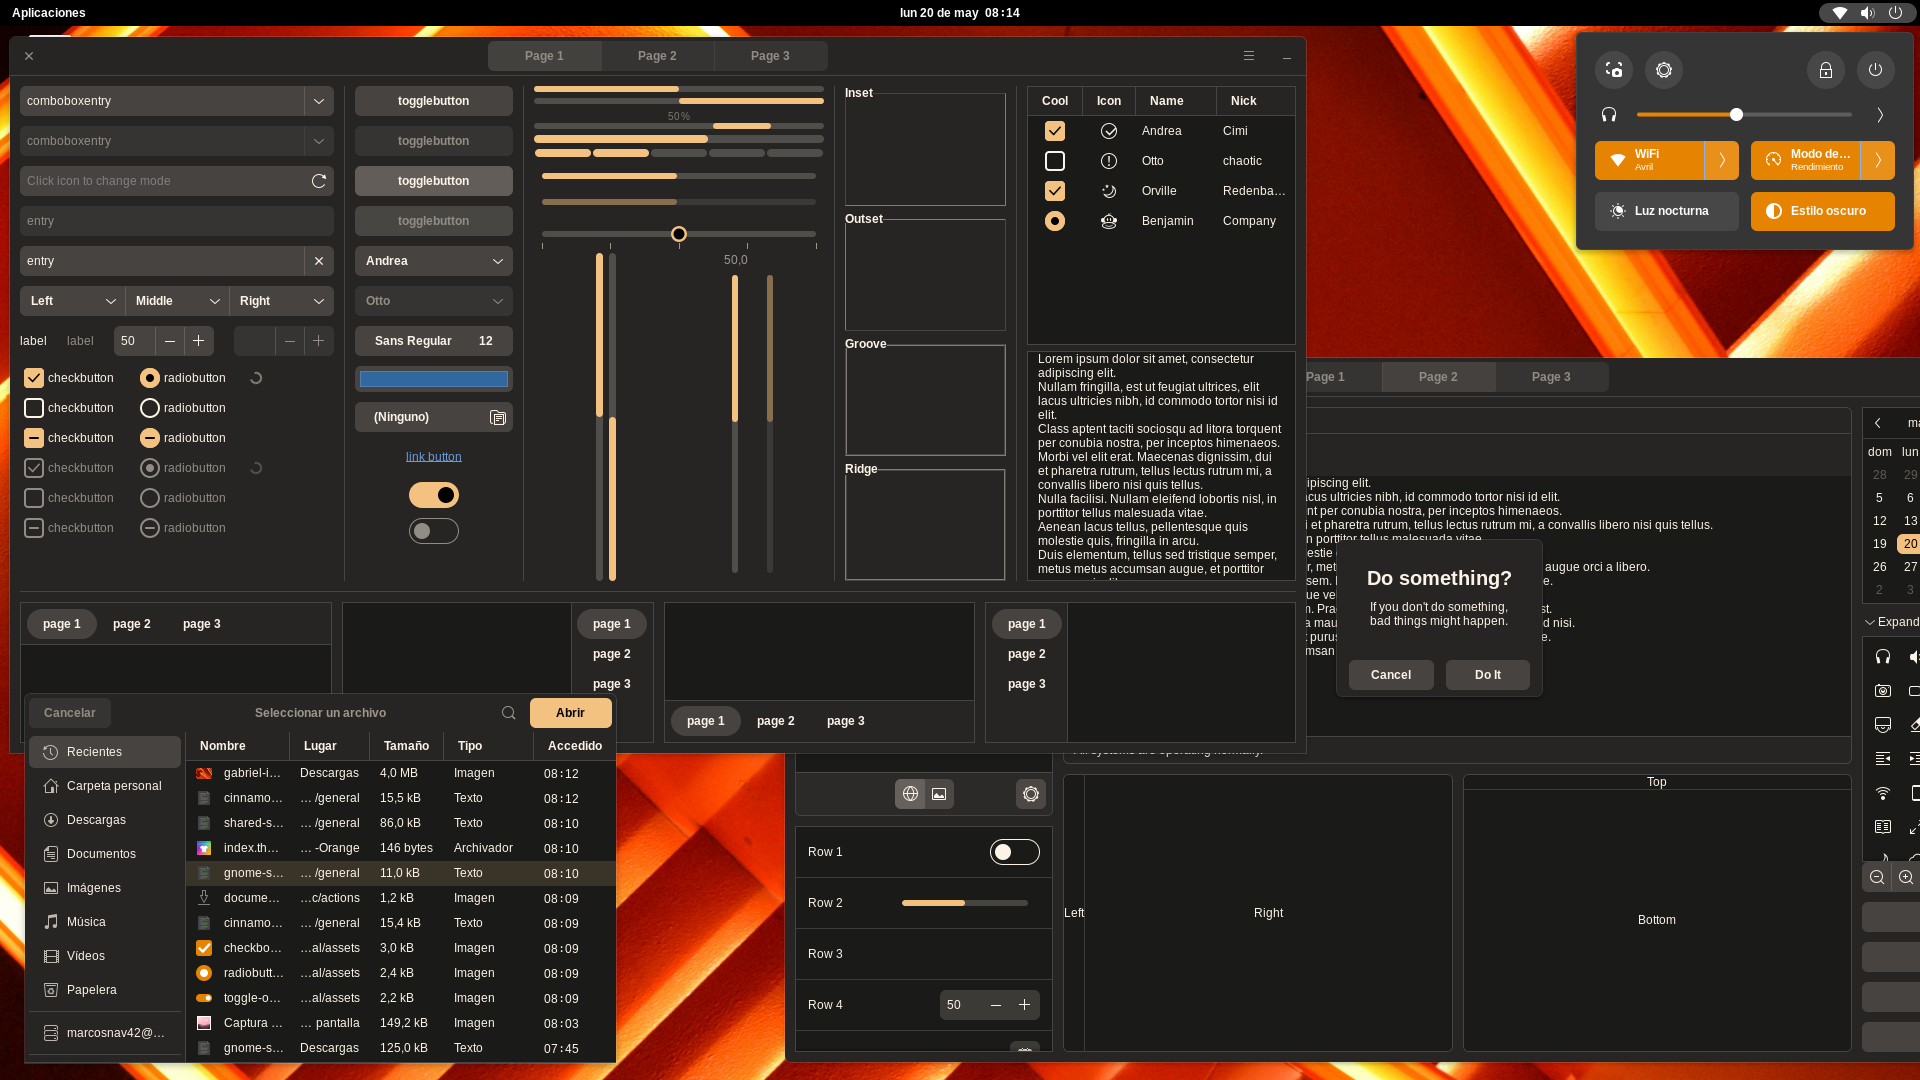This screenshot has width=1920, height=1080.
Task: Click the search icon in the file chooser dialog
Action: (x=509, y=713)
